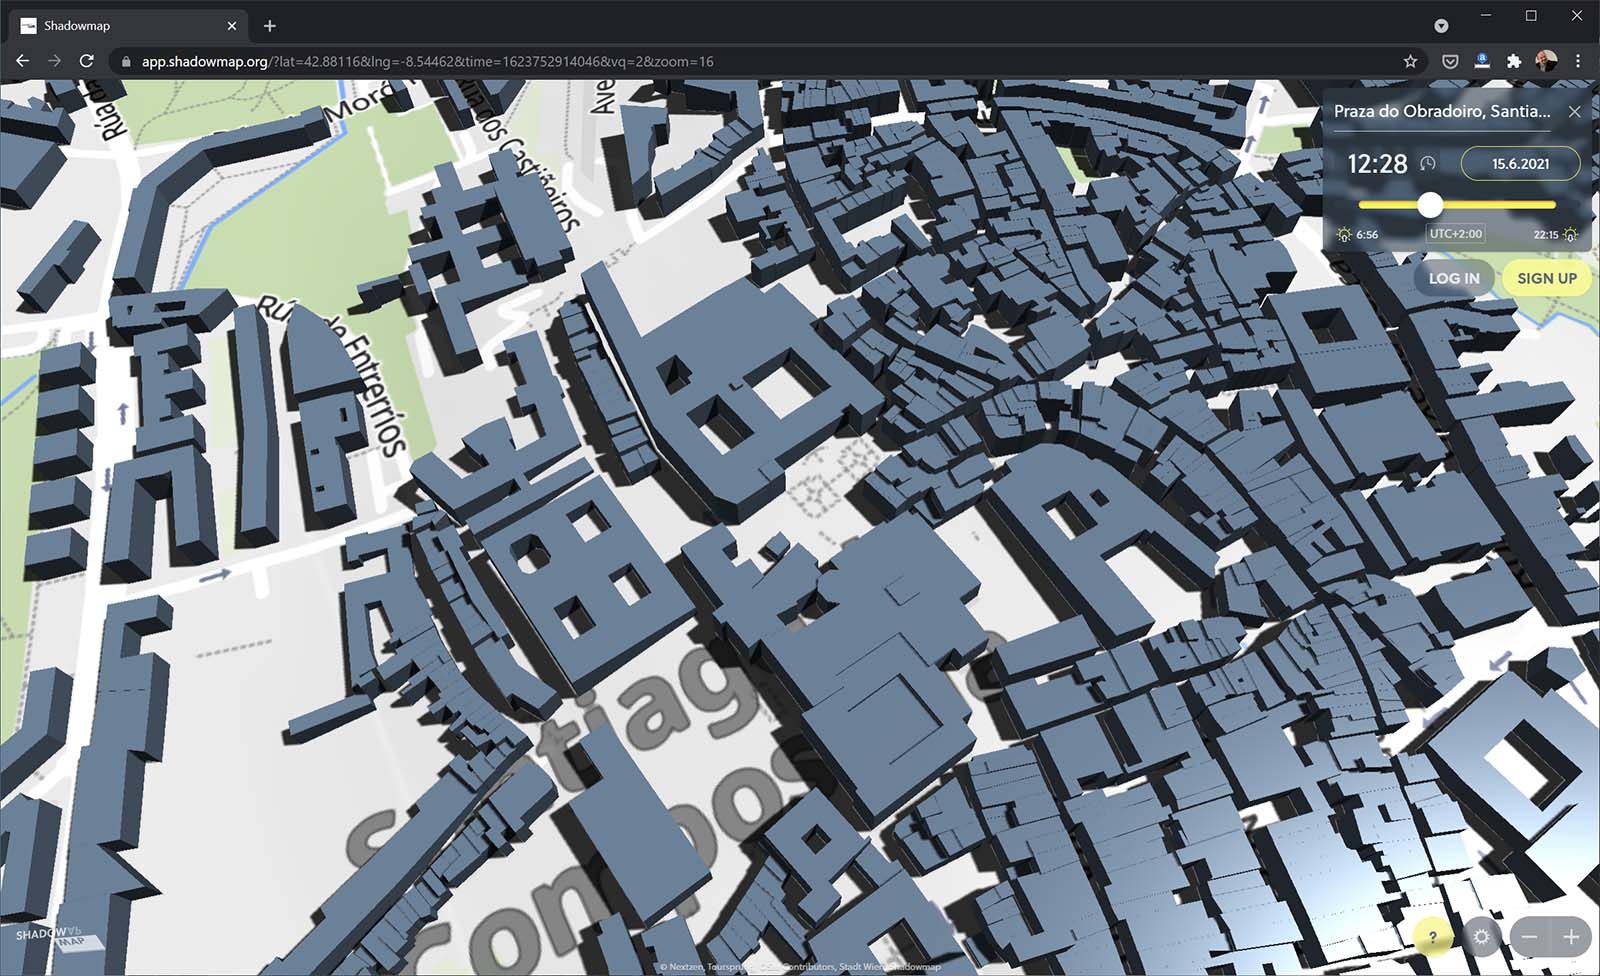Click the 12:28 time display

tap(1377, 163)
